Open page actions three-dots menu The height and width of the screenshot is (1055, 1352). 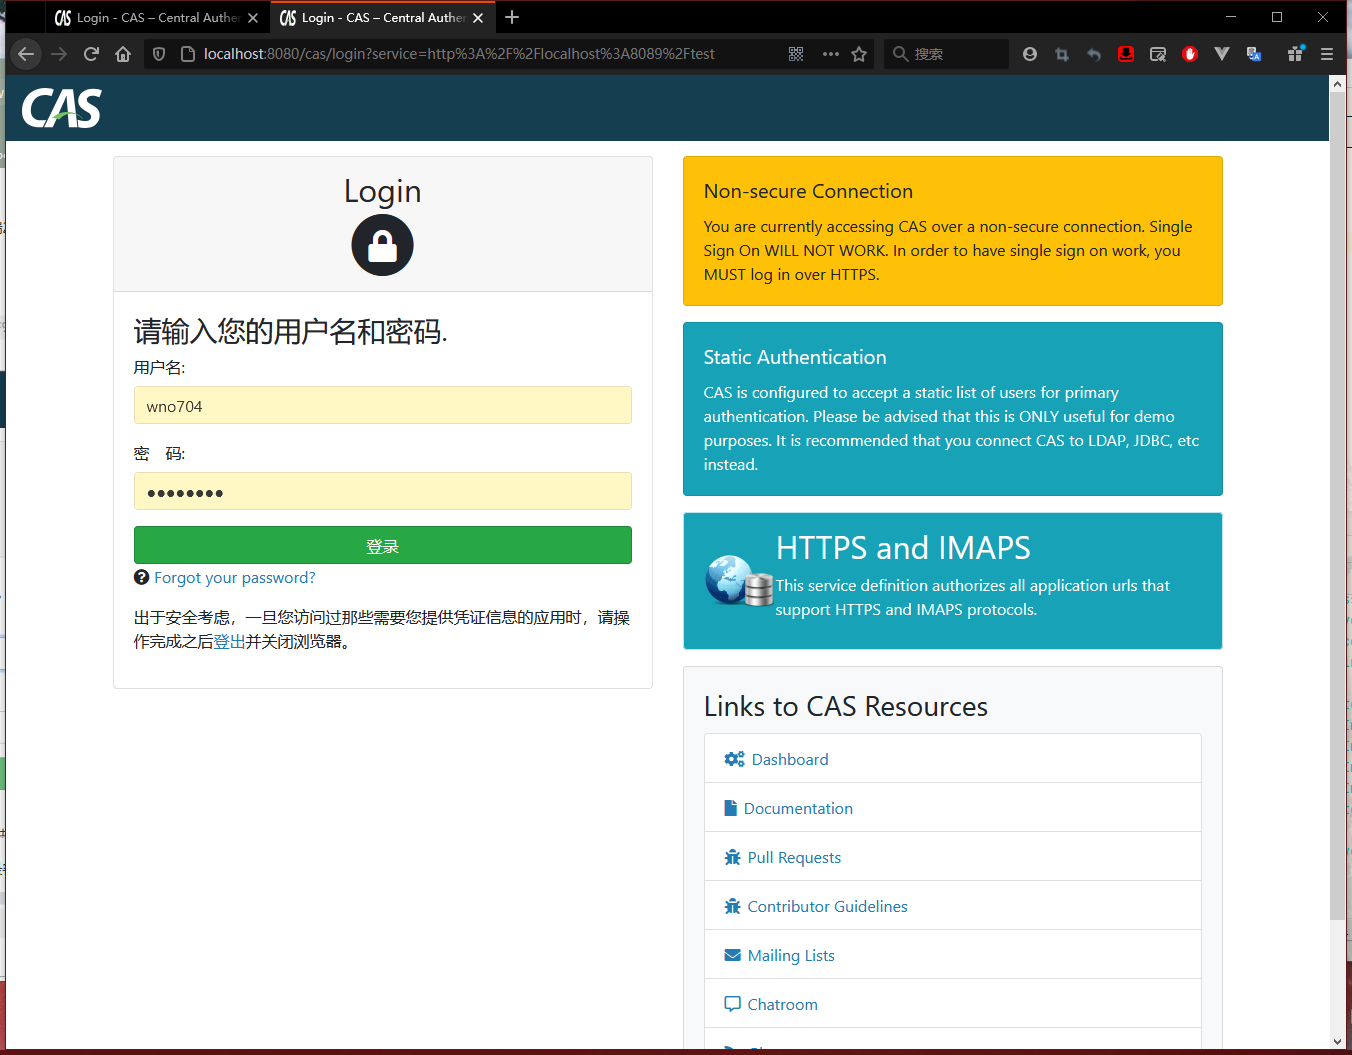coord(830,54)
